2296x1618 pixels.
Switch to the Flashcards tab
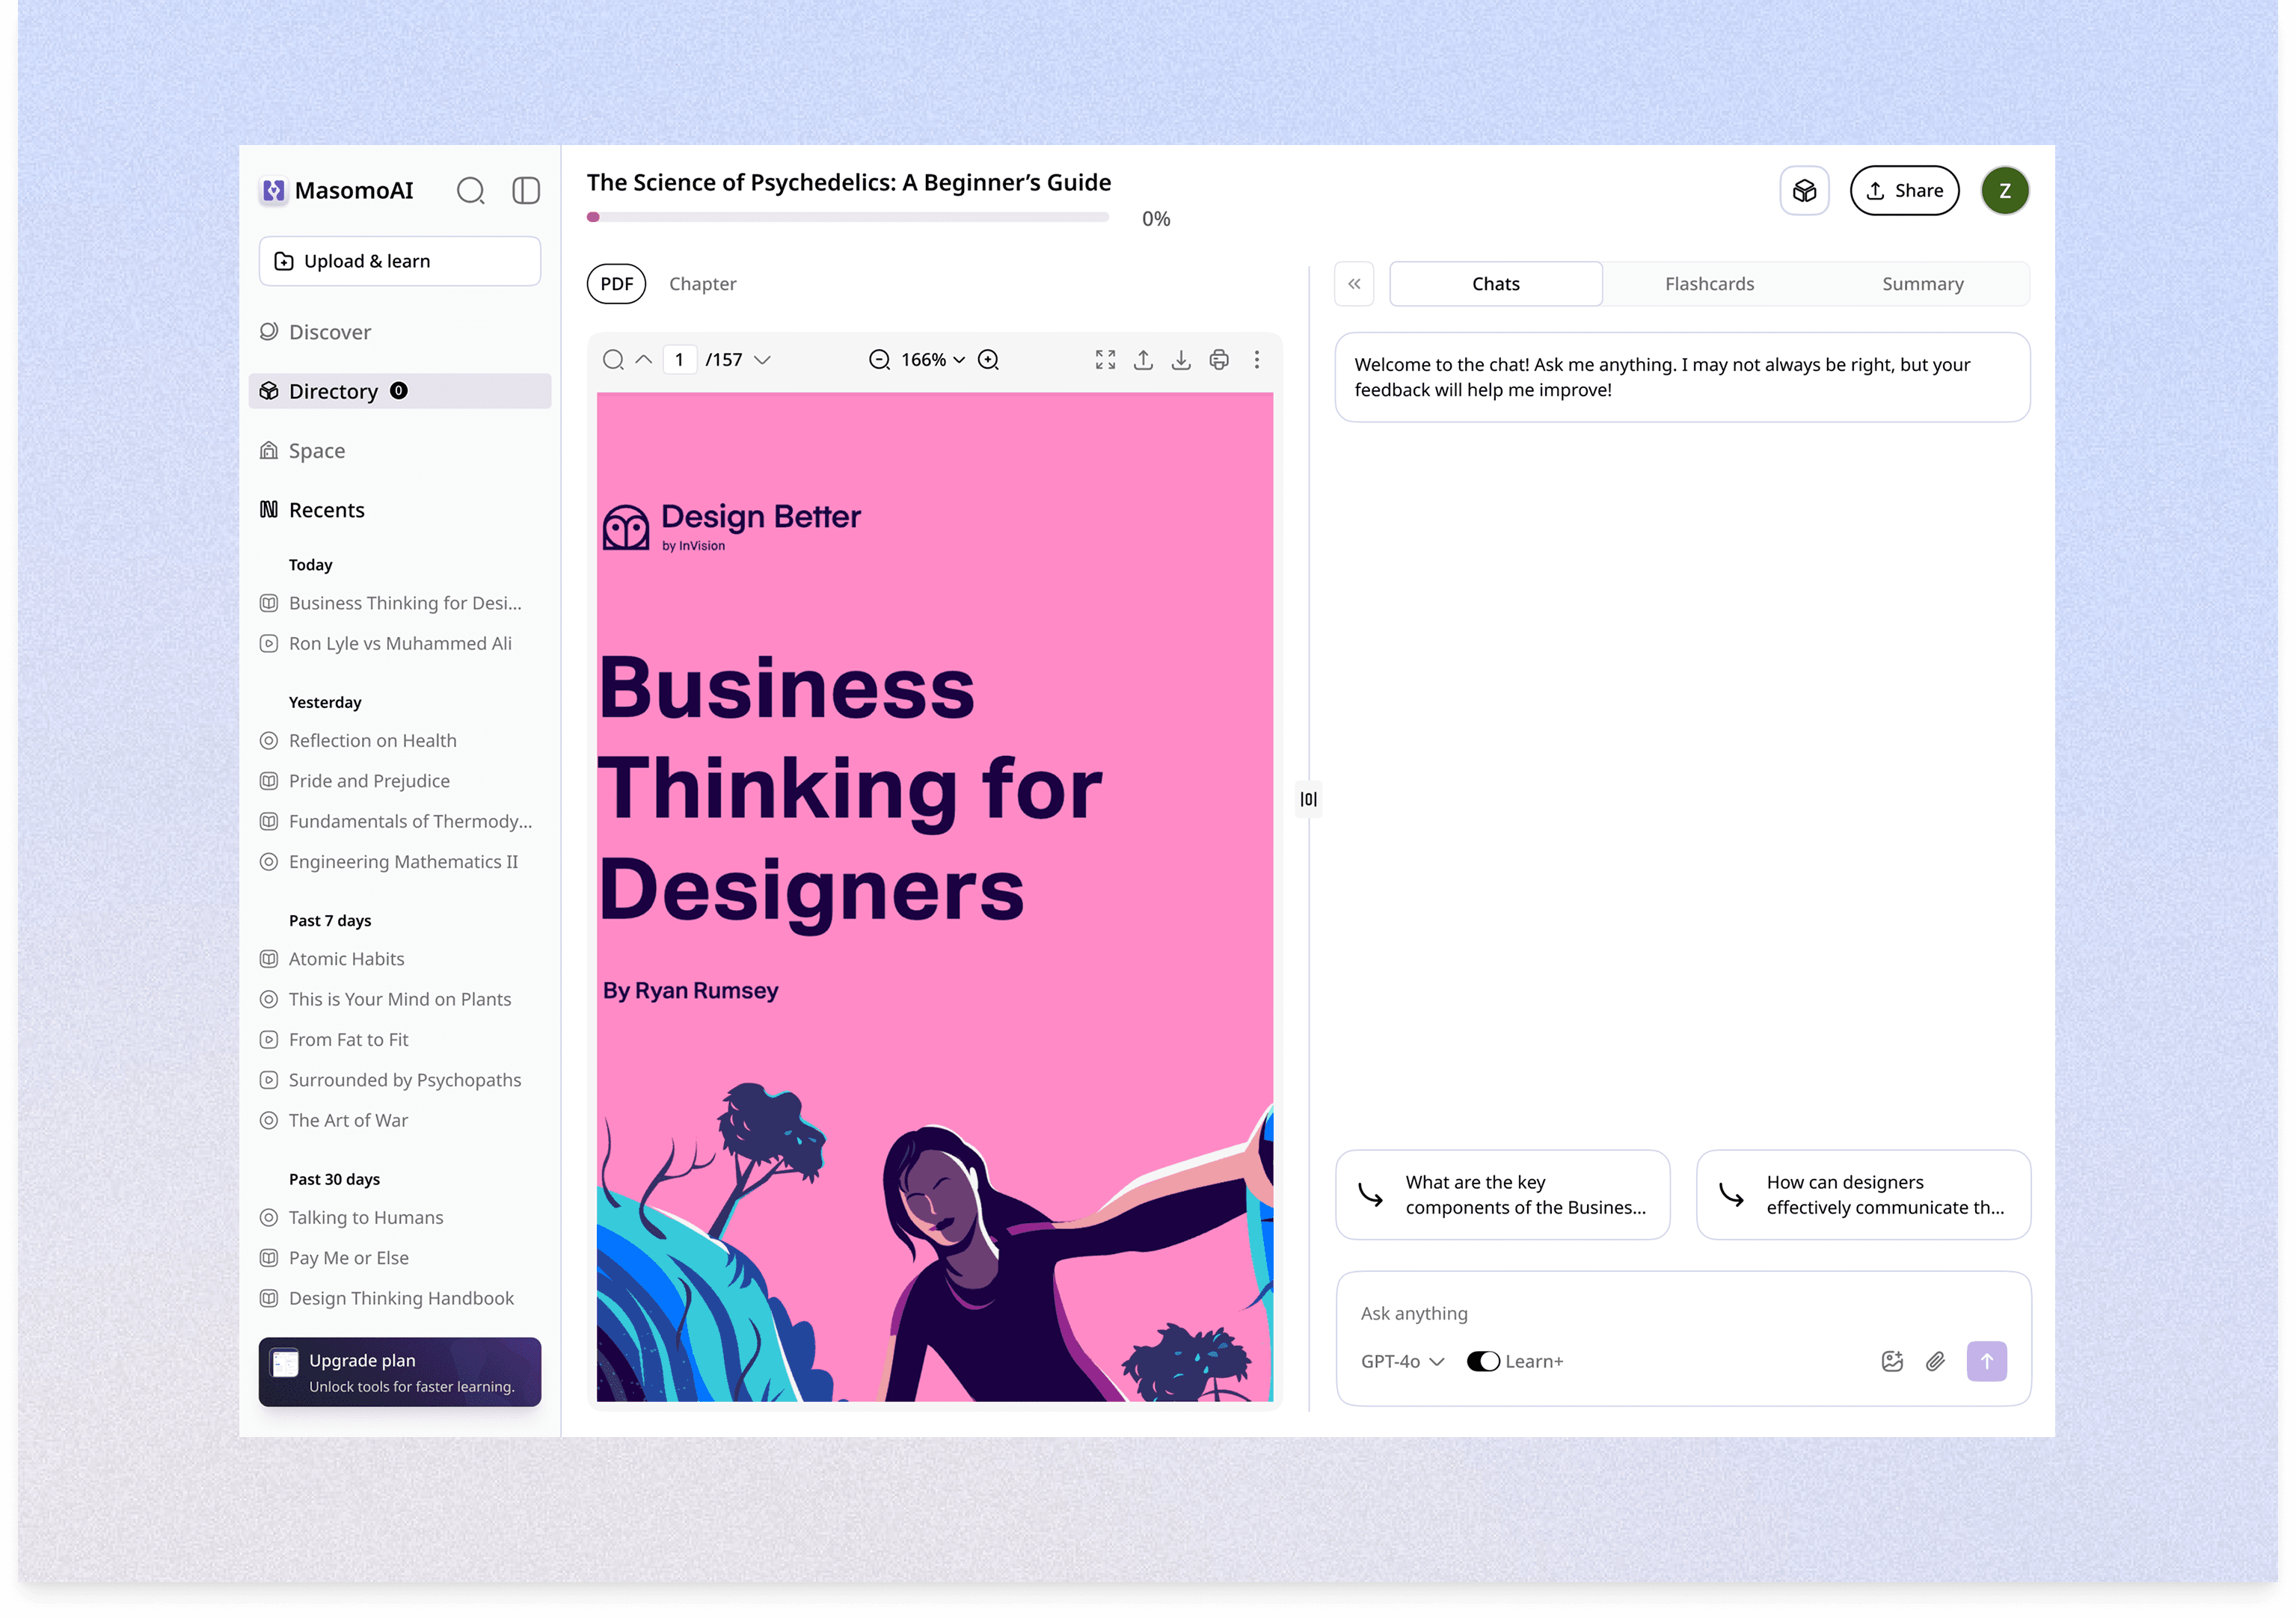point(1709,284)
